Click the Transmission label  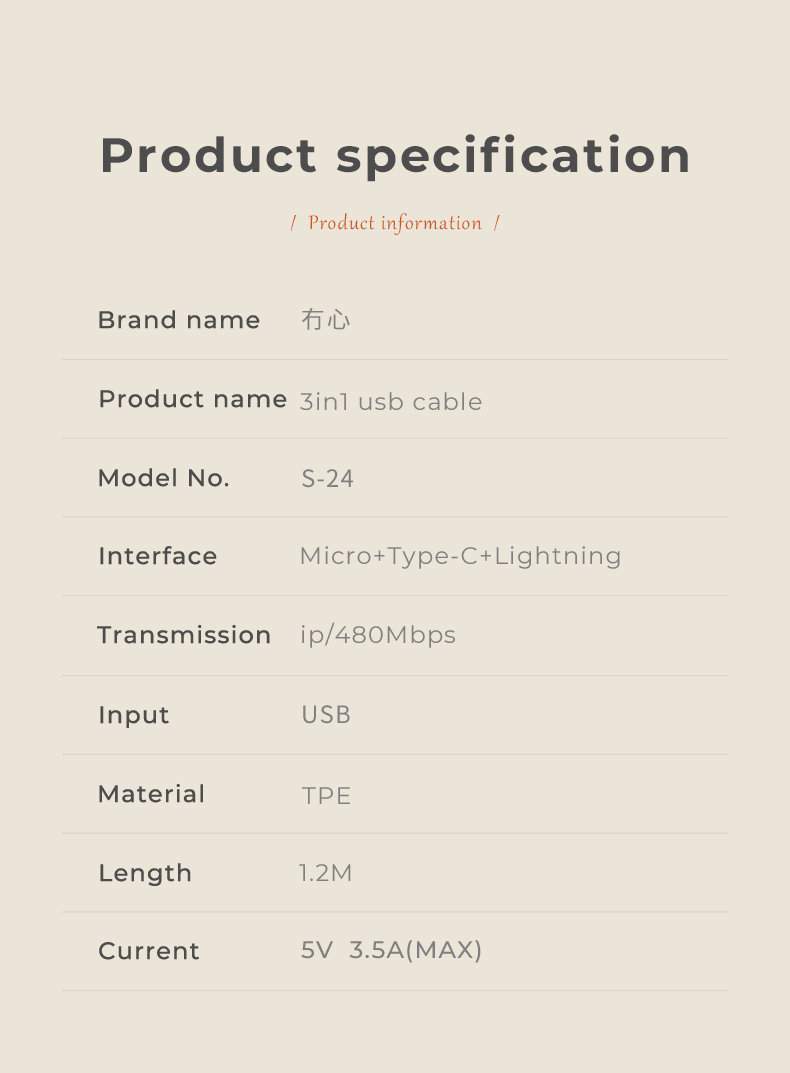(184, 635)
